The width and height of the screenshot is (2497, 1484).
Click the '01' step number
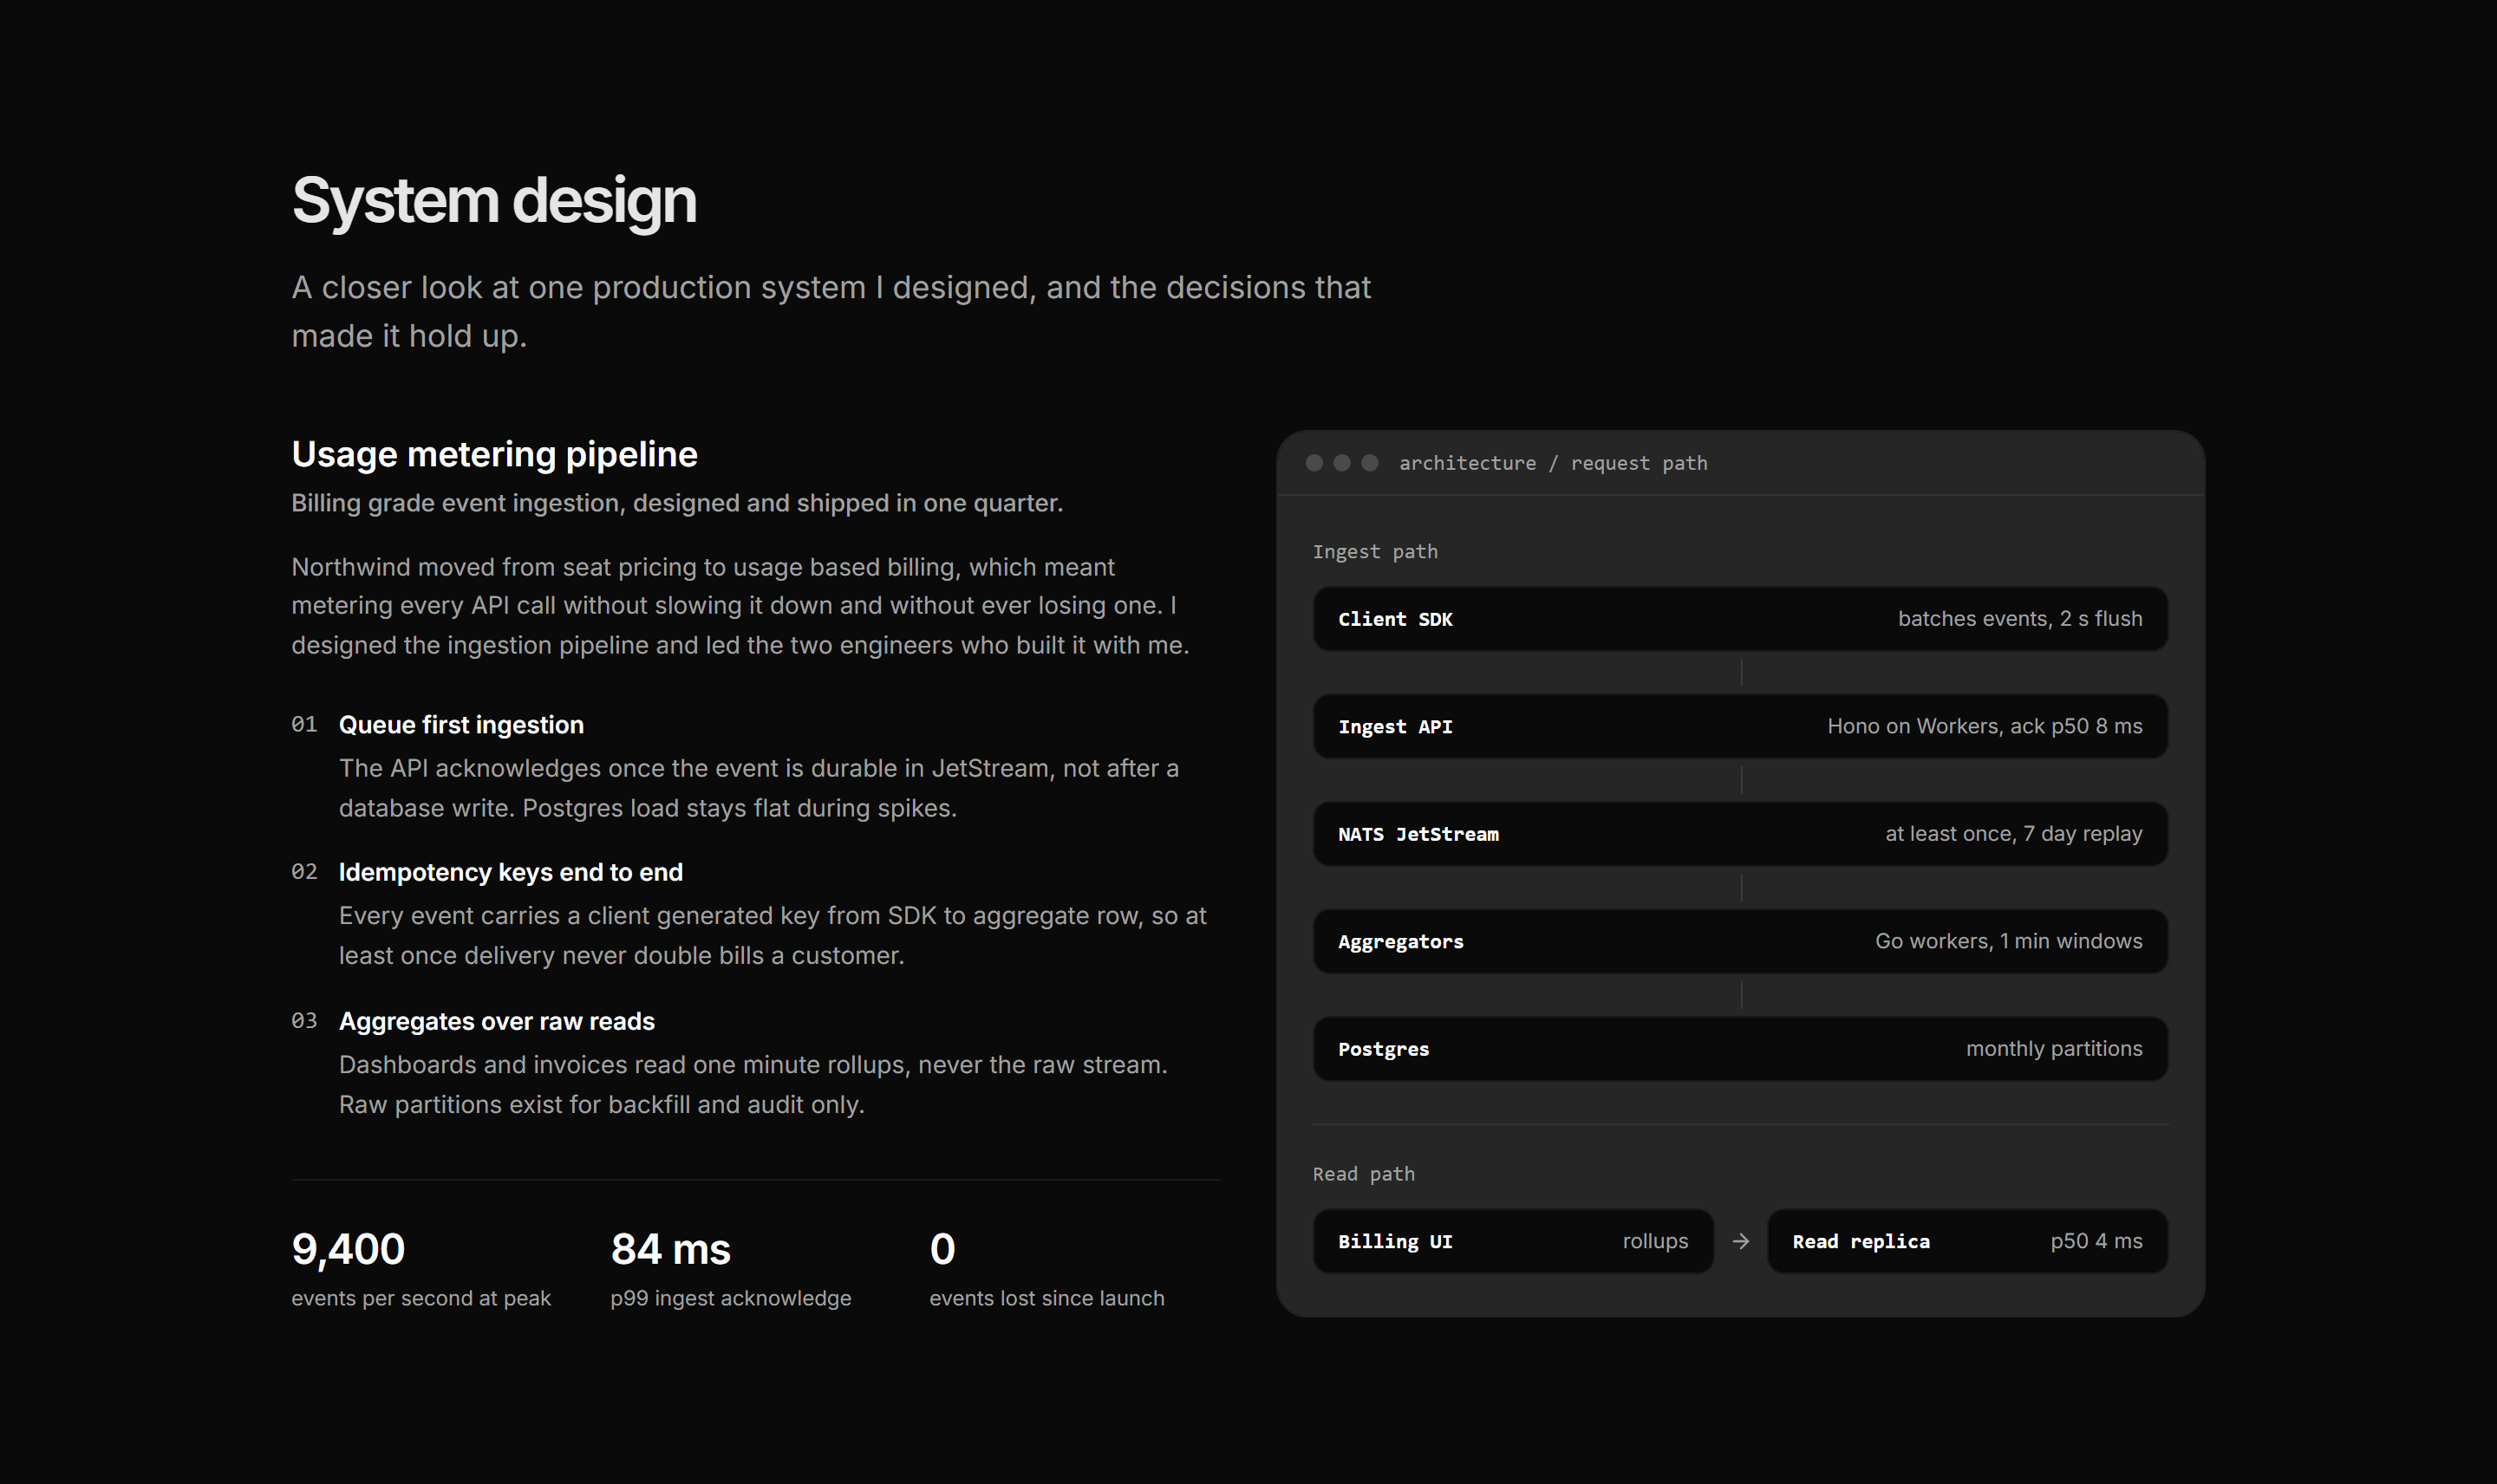click(x=304, y=725)
